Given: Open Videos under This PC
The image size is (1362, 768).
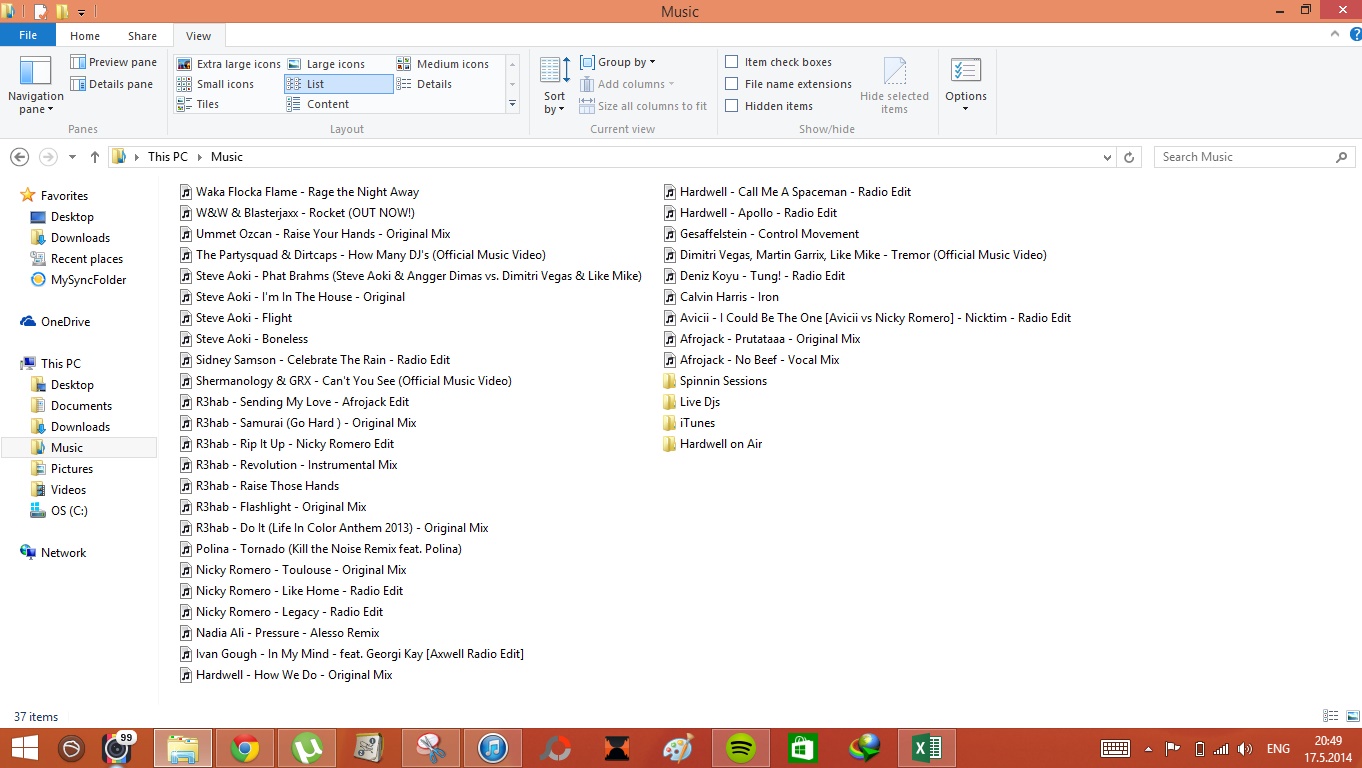Looking at the screenshot, I should click(x=68, y=490).
